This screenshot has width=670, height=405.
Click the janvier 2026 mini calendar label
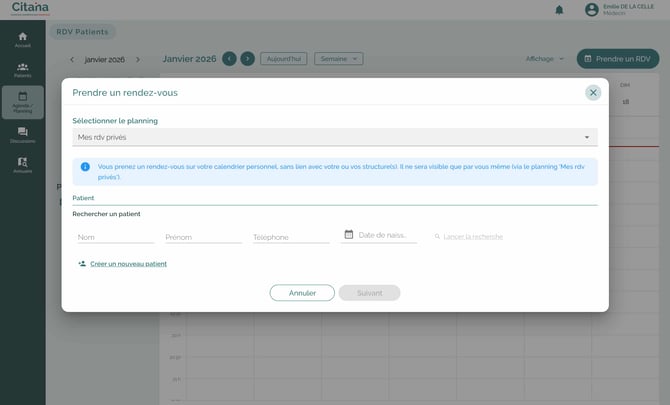(105, 59)
